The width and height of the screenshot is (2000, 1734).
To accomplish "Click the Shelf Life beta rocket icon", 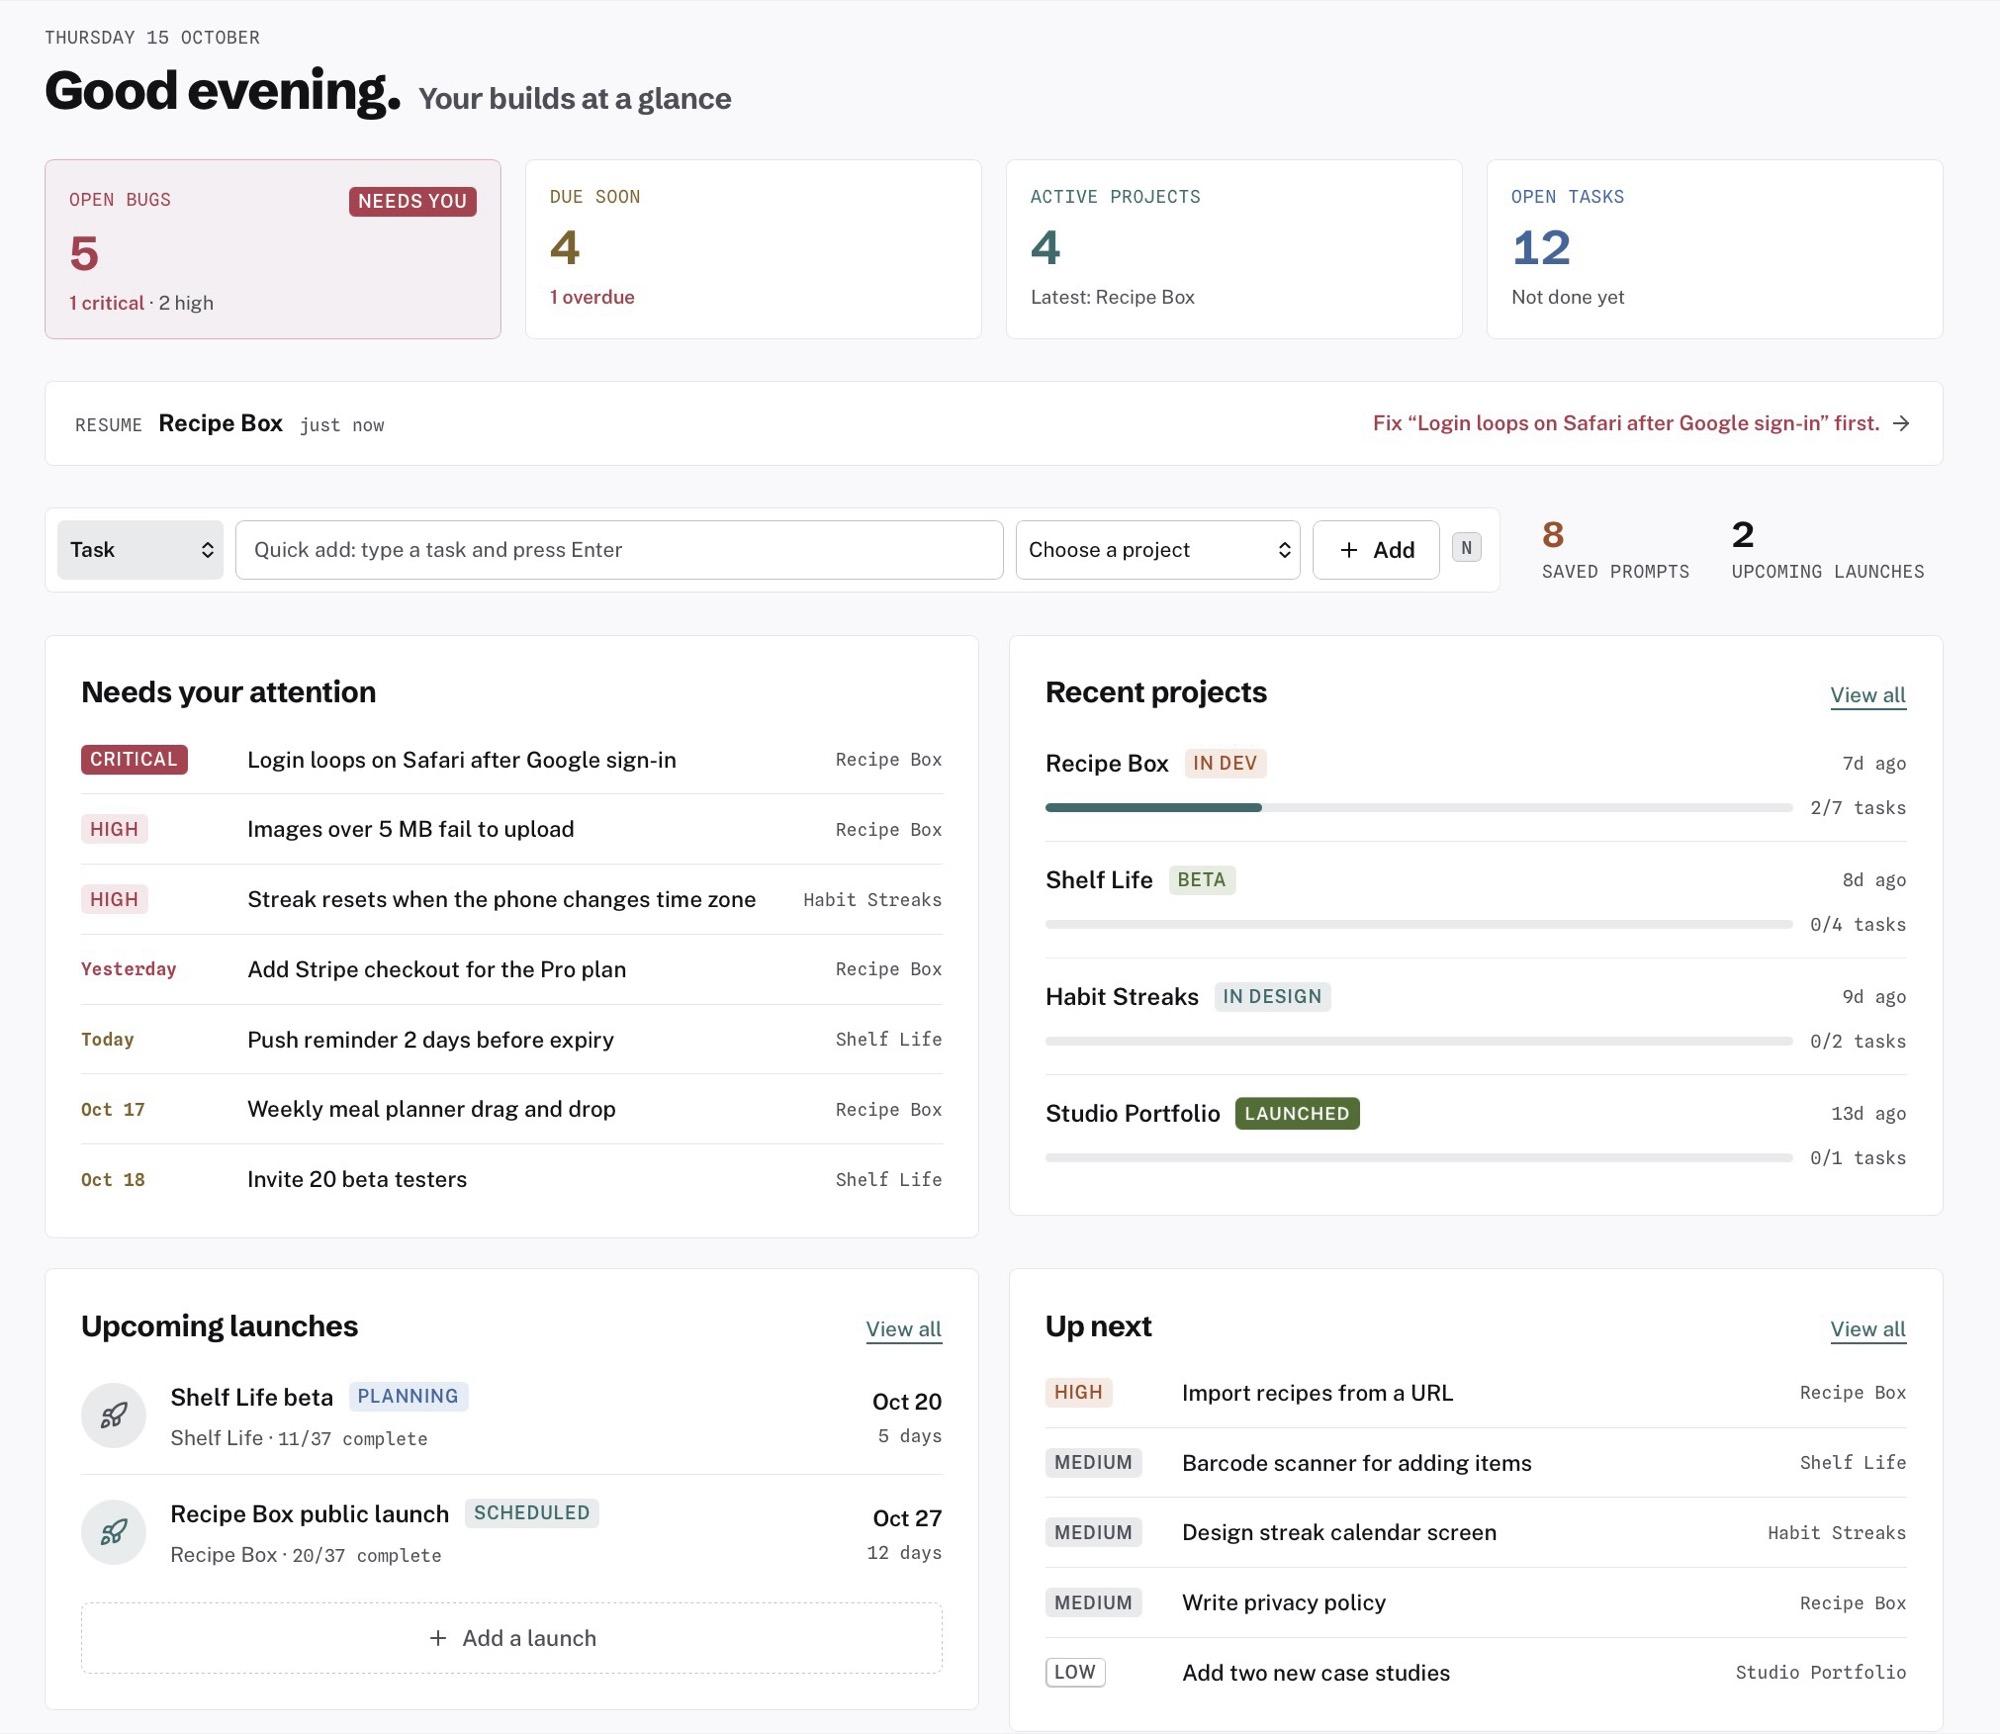I will click(114, 1415).
